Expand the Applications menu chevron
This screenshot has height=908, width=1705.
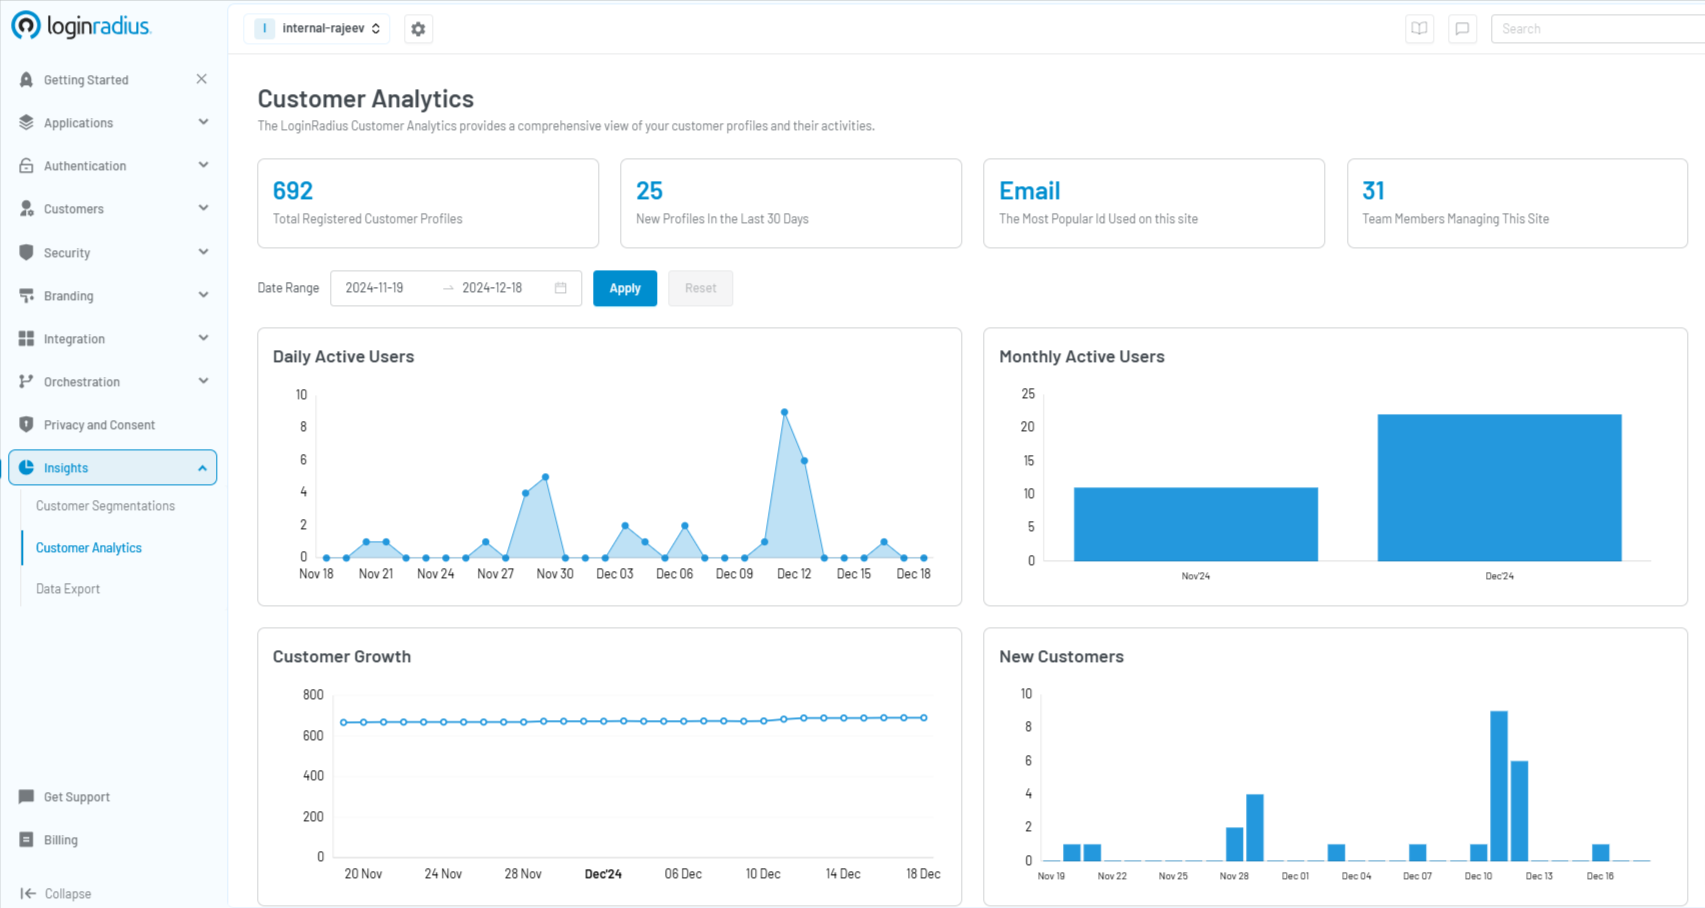tap(203, 122)
